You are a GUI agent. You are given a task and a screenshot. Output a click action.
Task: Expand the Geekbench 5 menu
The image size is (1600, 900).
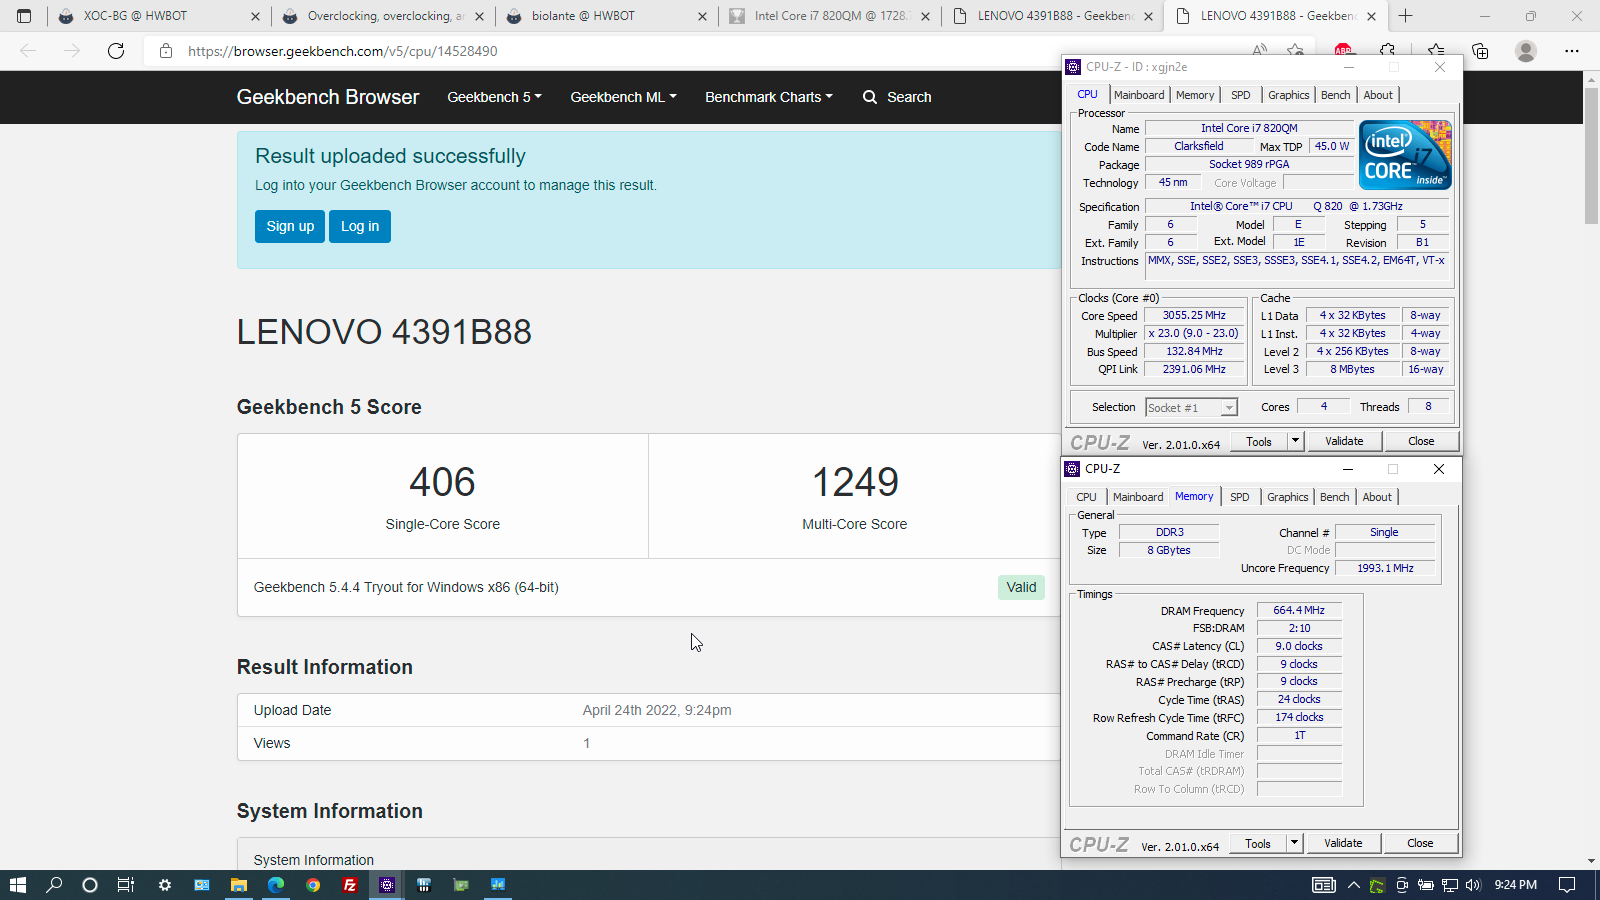click(x=494, y=97)
